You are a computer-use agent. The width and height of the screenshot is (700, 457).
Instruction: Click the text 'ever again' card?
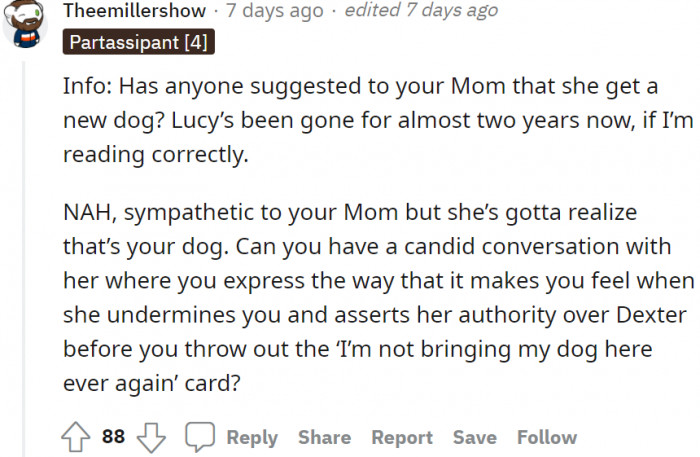[152, 383]
